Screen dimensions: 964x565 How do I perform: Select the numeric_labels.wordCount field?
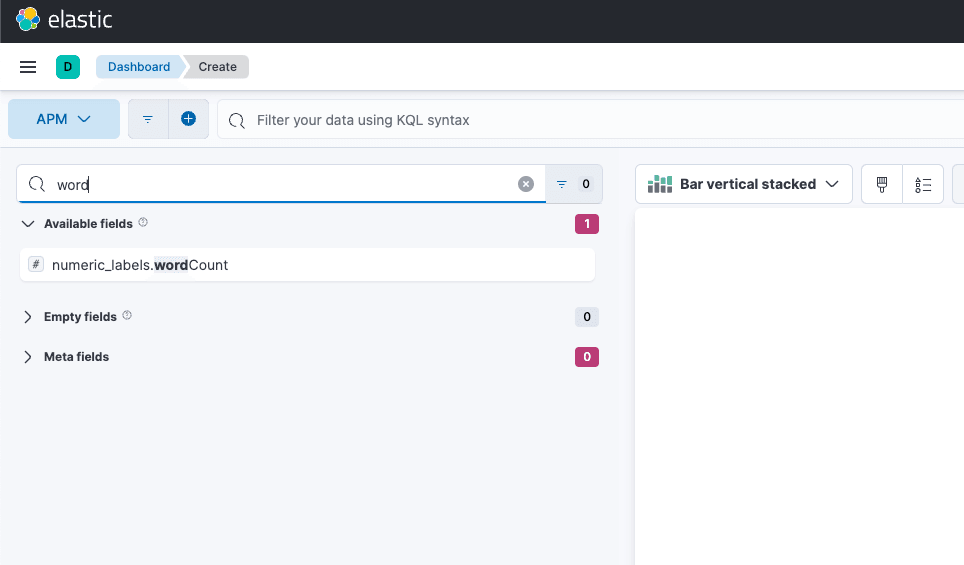(140, 265)
